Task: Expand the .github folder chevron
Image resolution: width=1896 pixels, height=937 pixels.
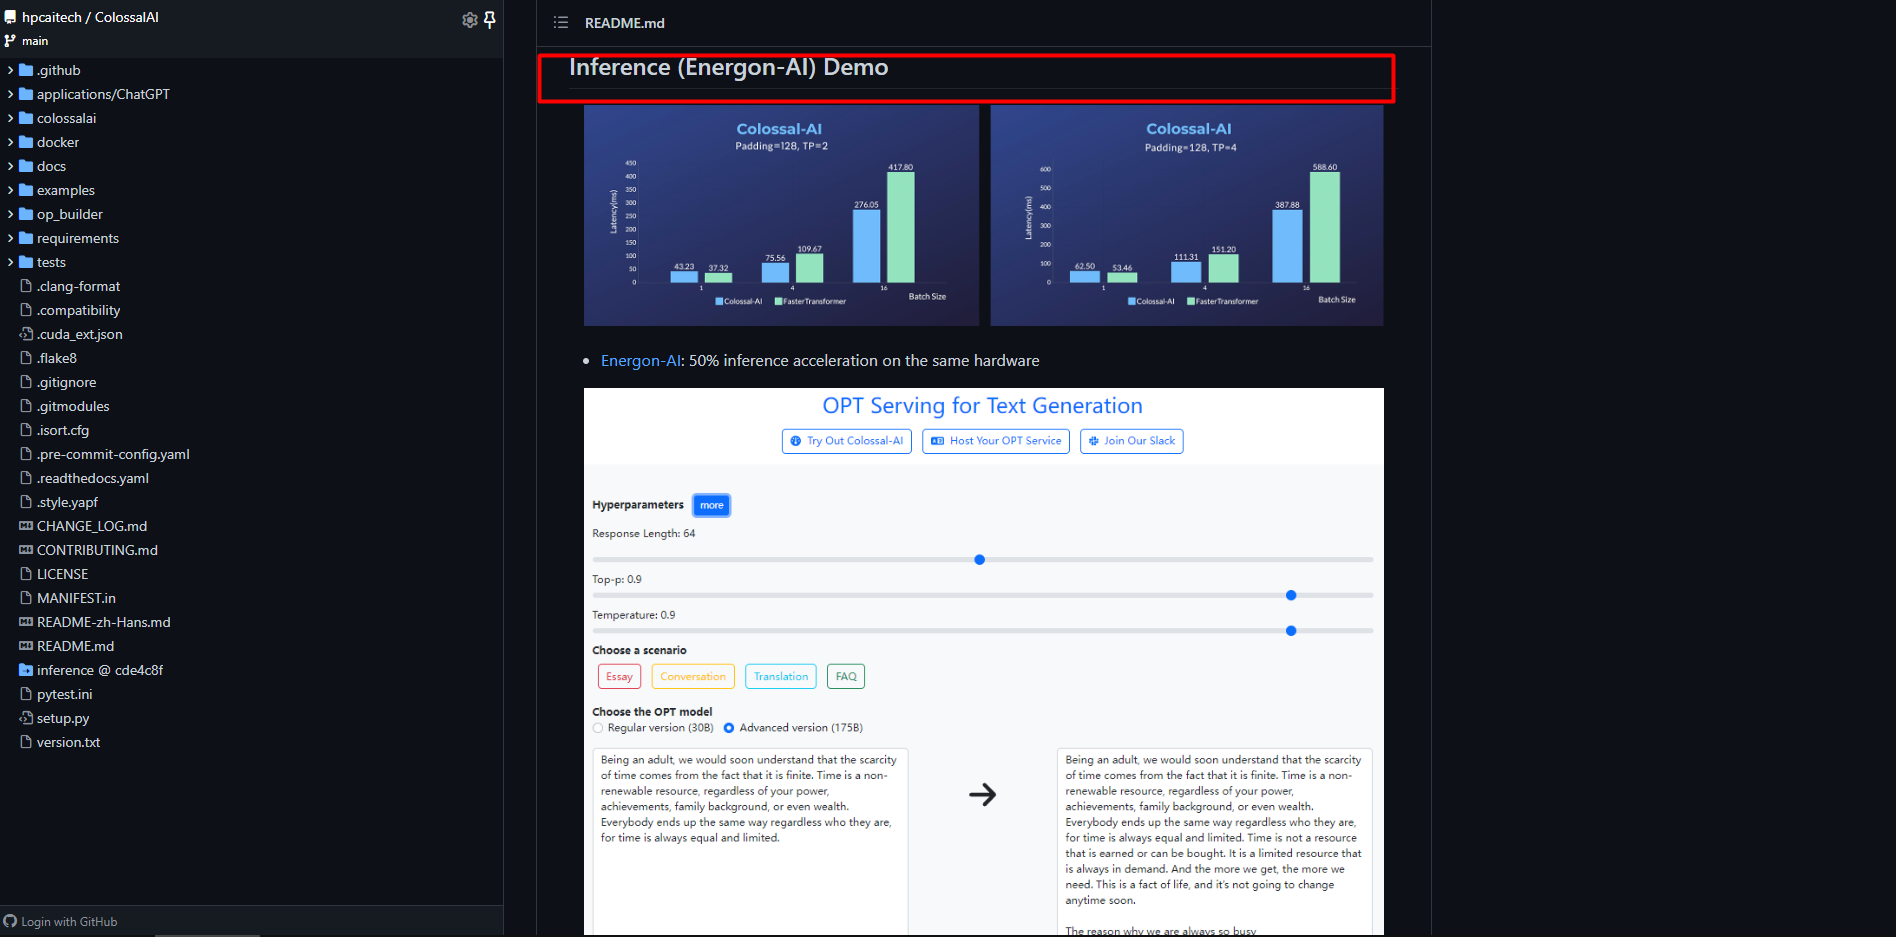Action: click(10, 70)
